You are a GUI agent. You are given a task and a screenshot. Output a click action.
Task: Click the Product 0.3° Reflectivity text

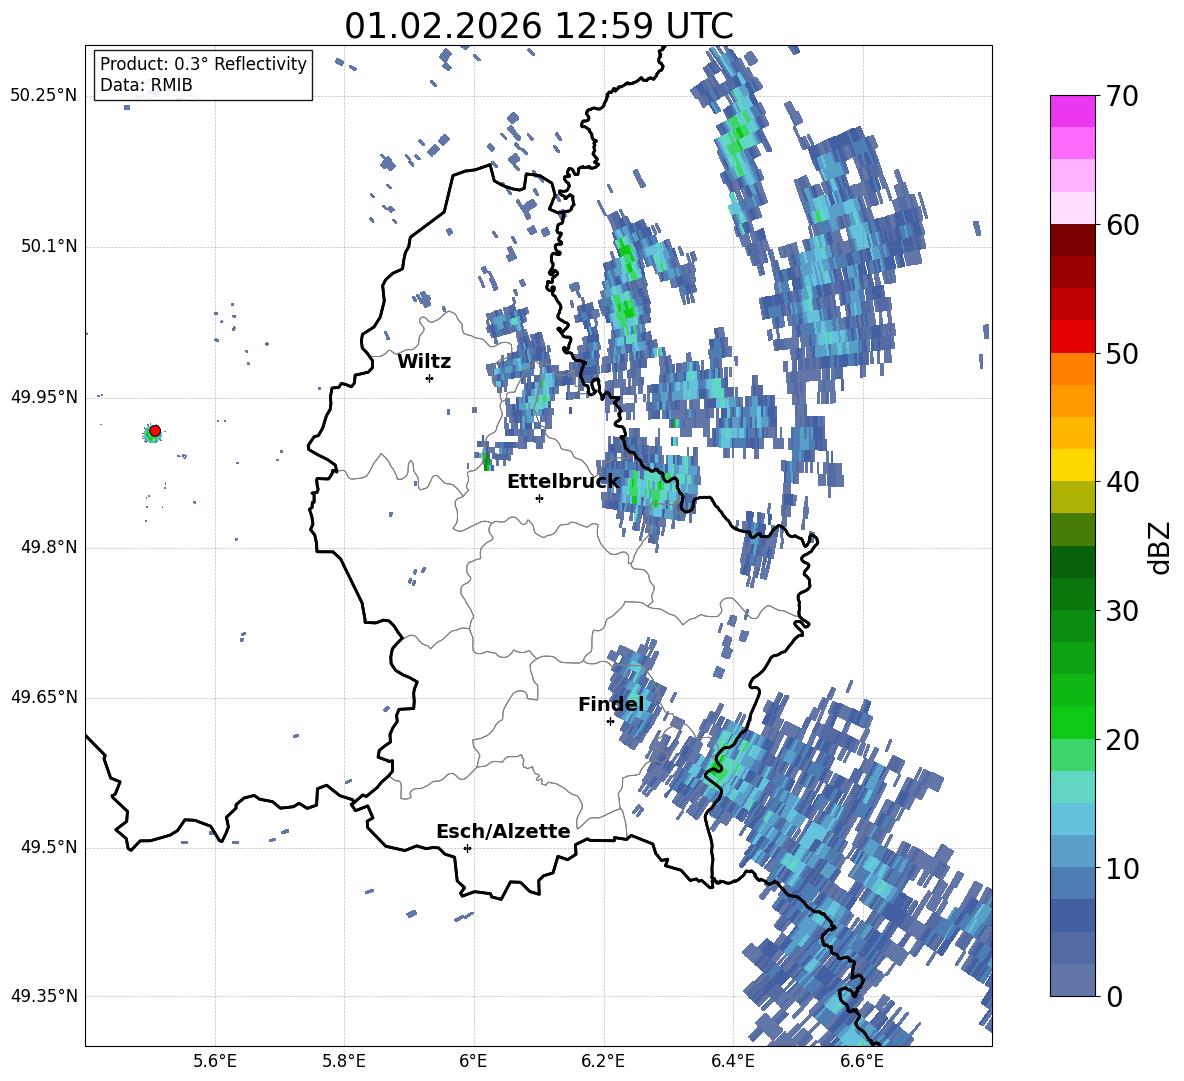click(203, 64)
